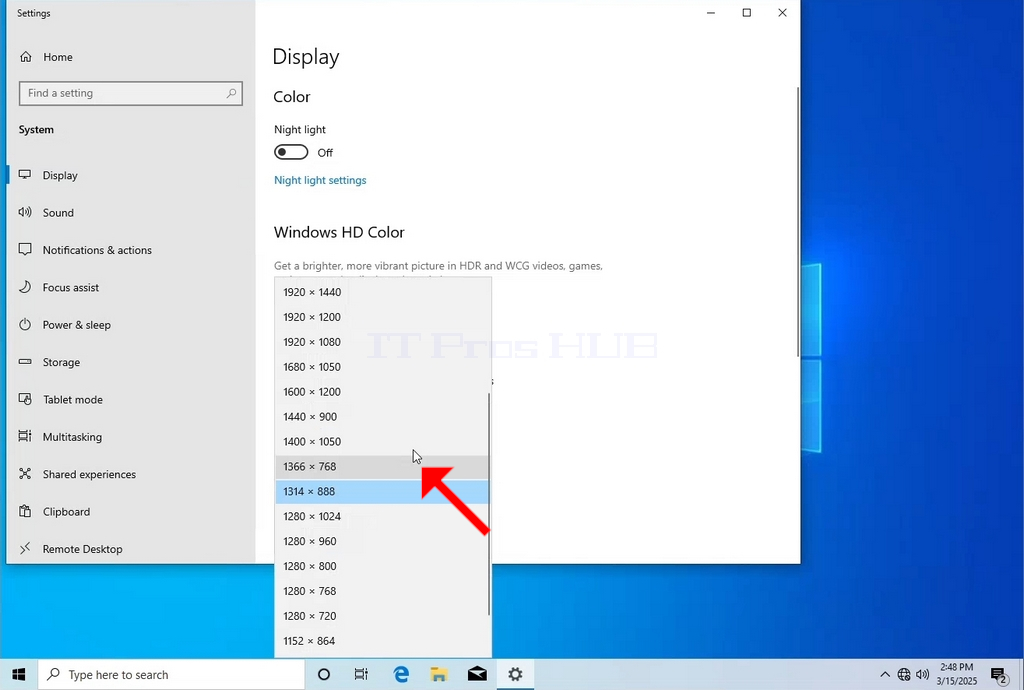Open the Focus assist moon icon
The height and width of the screenshot is (690, 1024).
25,287
